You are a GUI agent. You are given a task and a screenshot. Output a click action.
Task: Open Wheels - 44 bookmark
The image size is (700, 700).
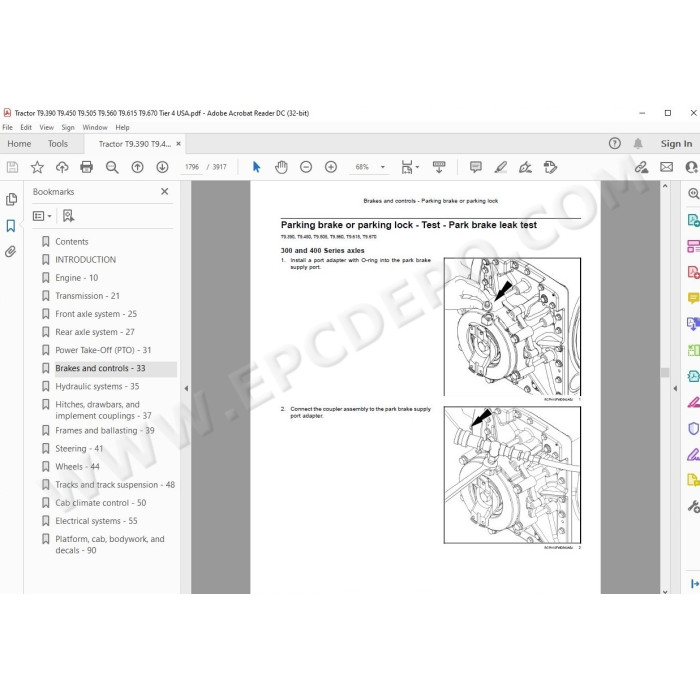pos(77,467)
